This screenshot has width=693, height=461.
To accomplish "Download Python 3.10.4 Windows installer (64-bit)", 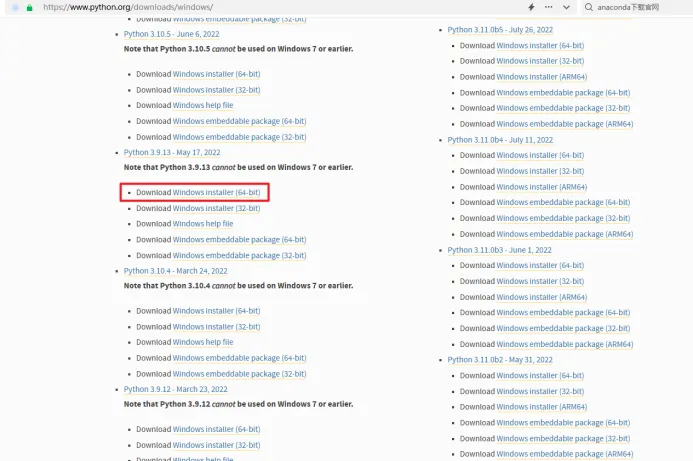I will pyautogui.click(x=216, y=311).
